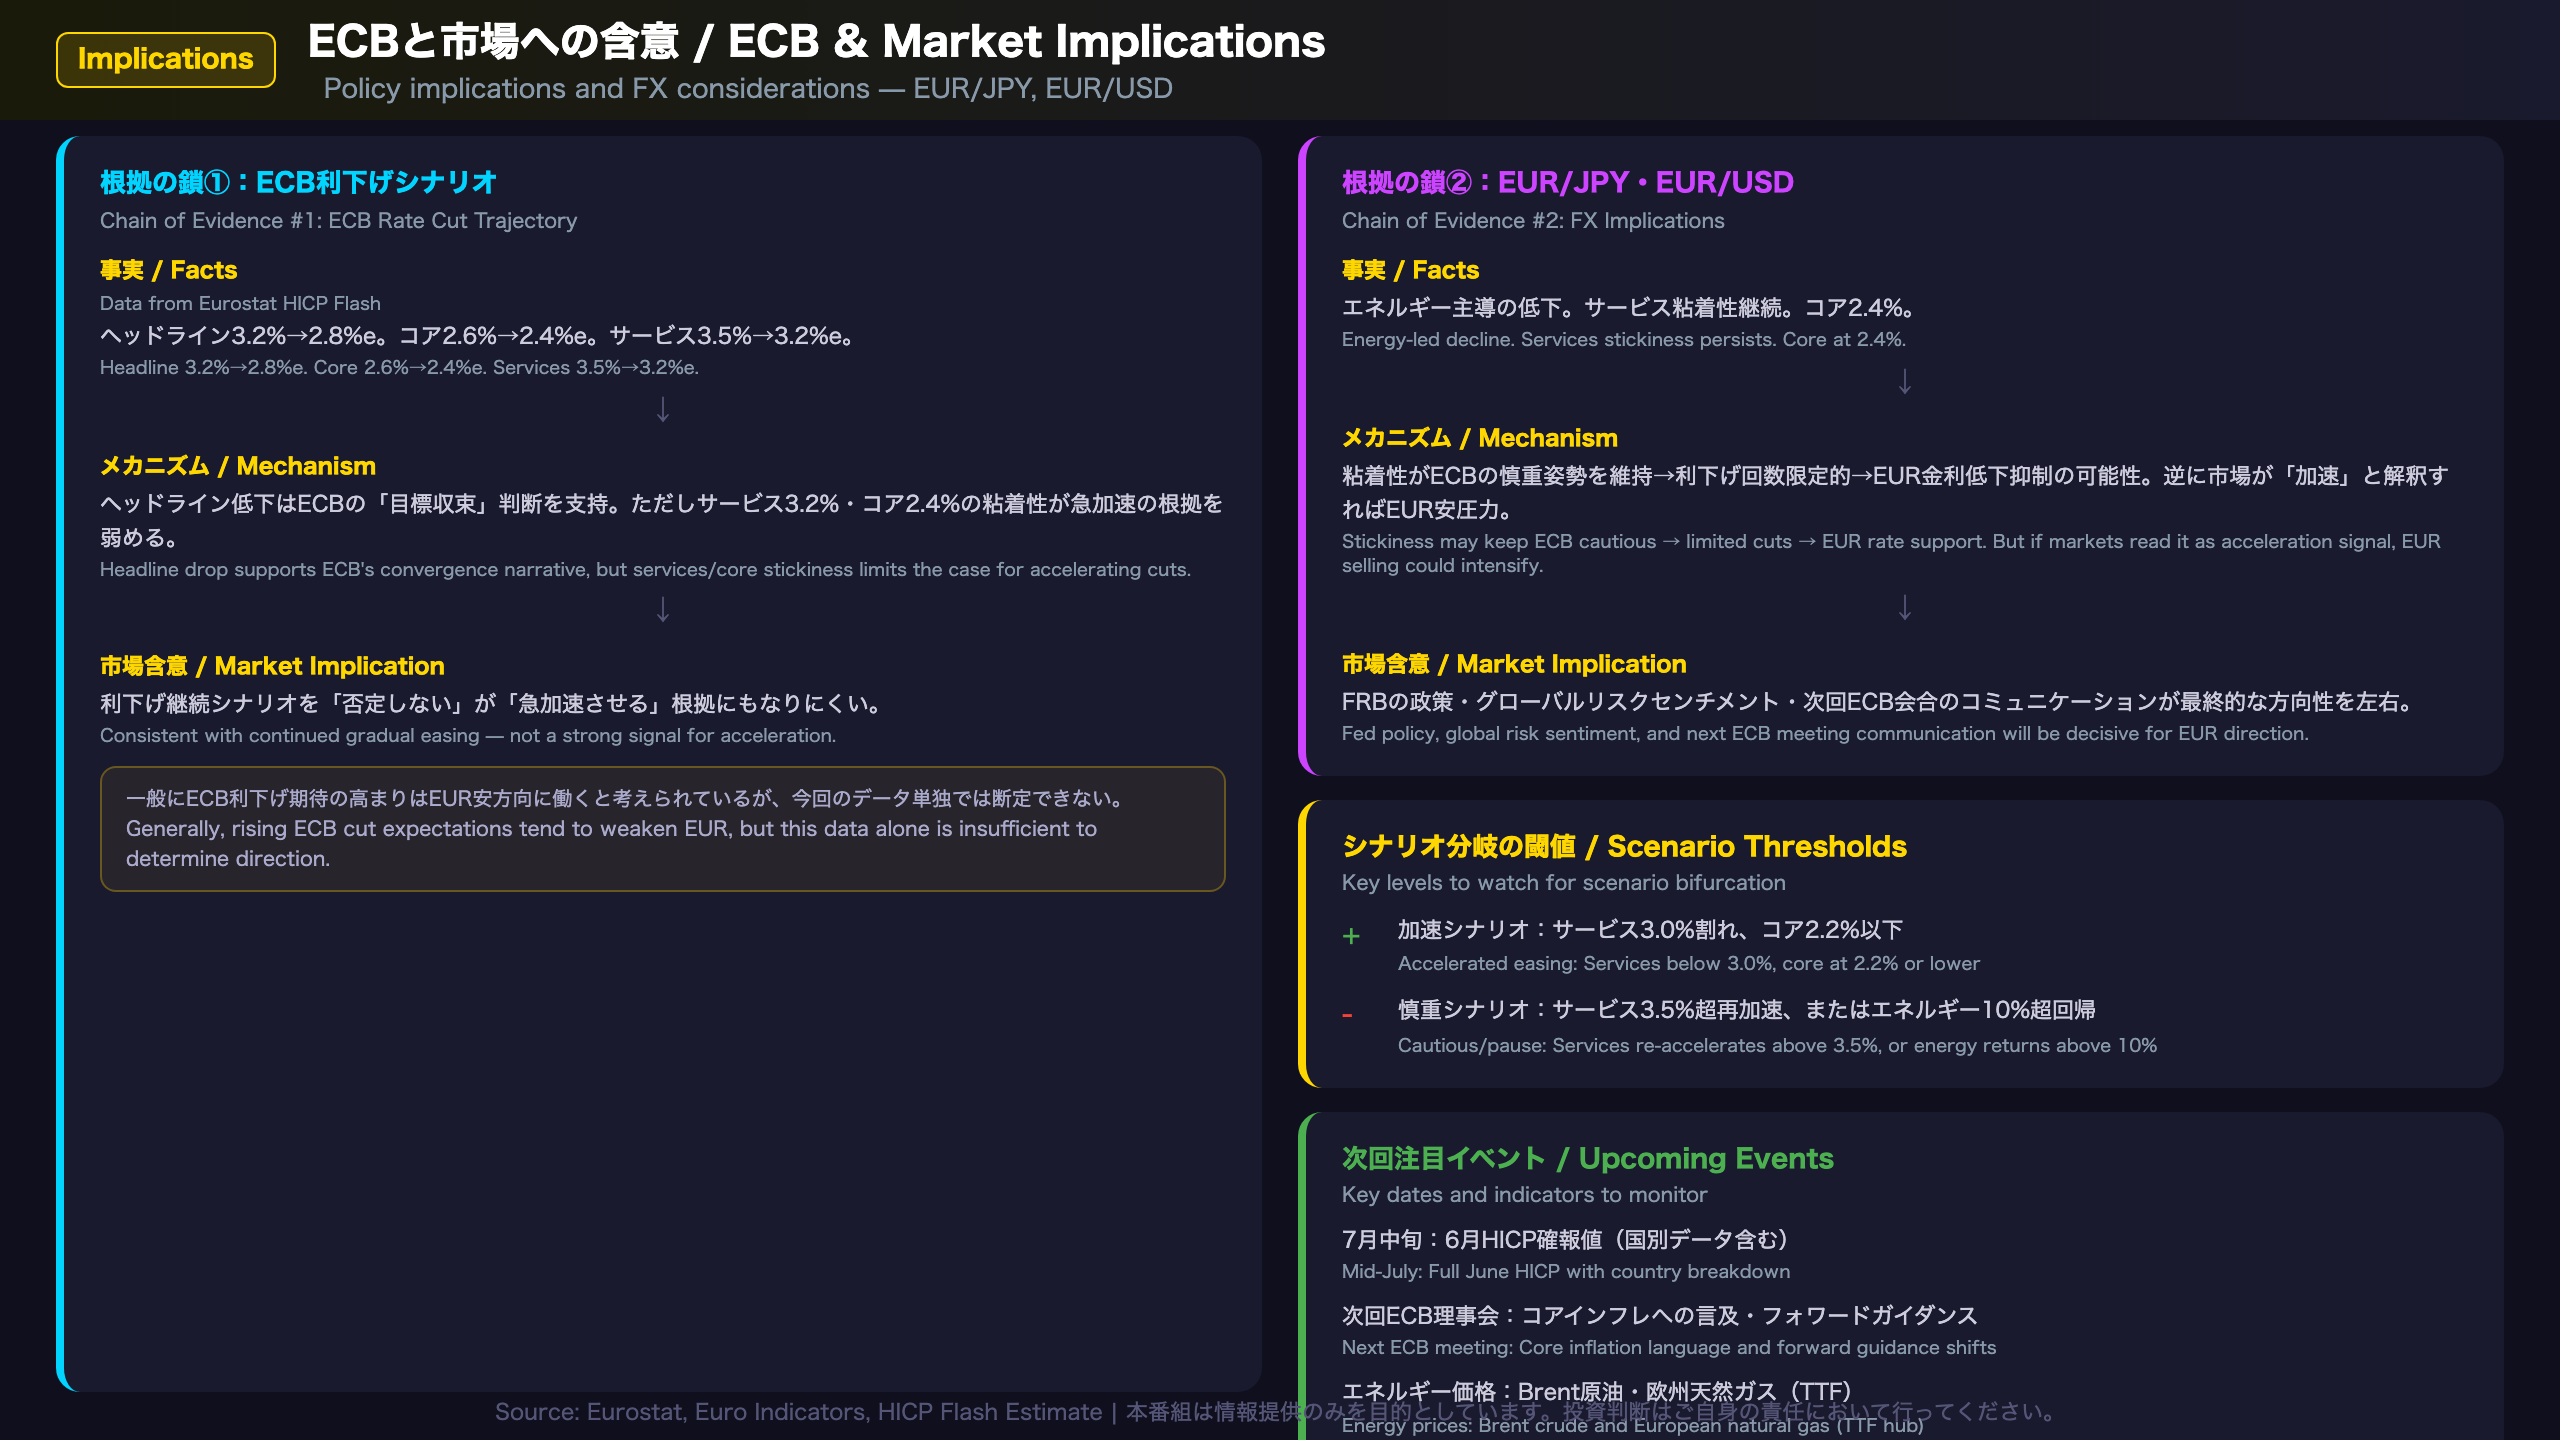Click line '慎重シナリオ：サービス3.5%超再加速'
2560x1440 pixels.
tap(1747, 1010)
